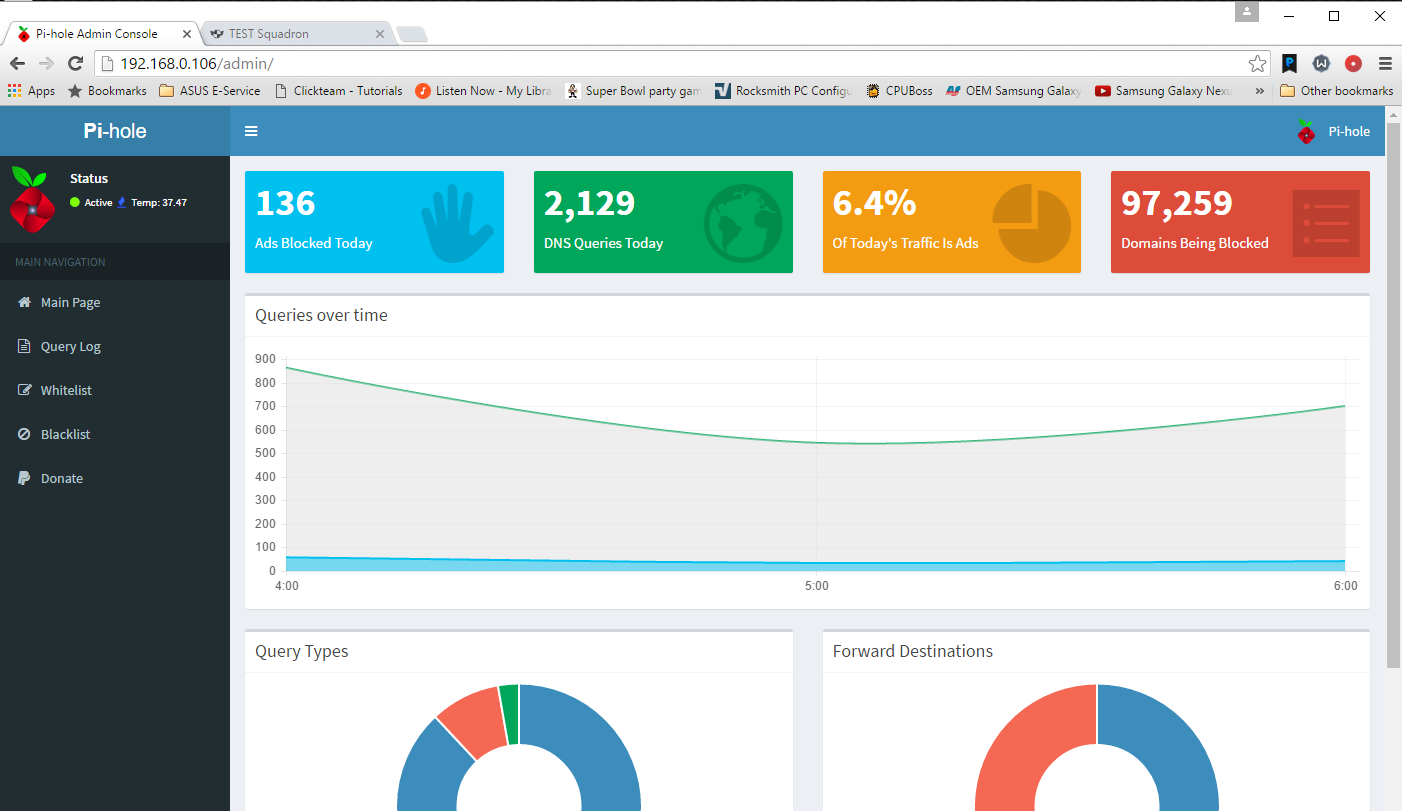
Task: Toggle the sidebar hamburger menu icon
Action: (251, 131)
